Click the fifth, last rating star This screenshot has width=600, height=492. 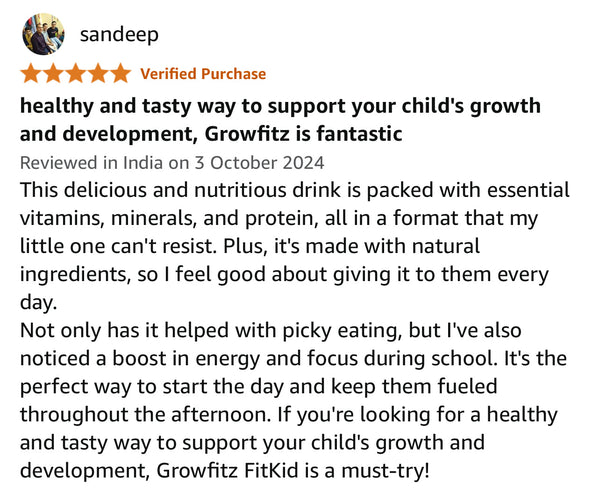[x=120, y=73]
